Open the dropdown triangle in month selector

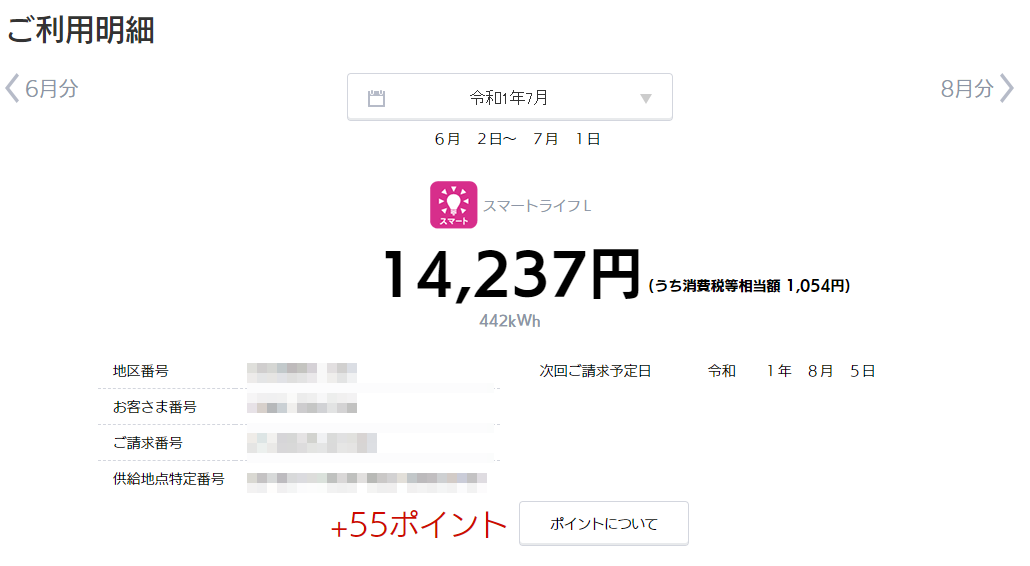pyautogui.click(x=646, y=98)
